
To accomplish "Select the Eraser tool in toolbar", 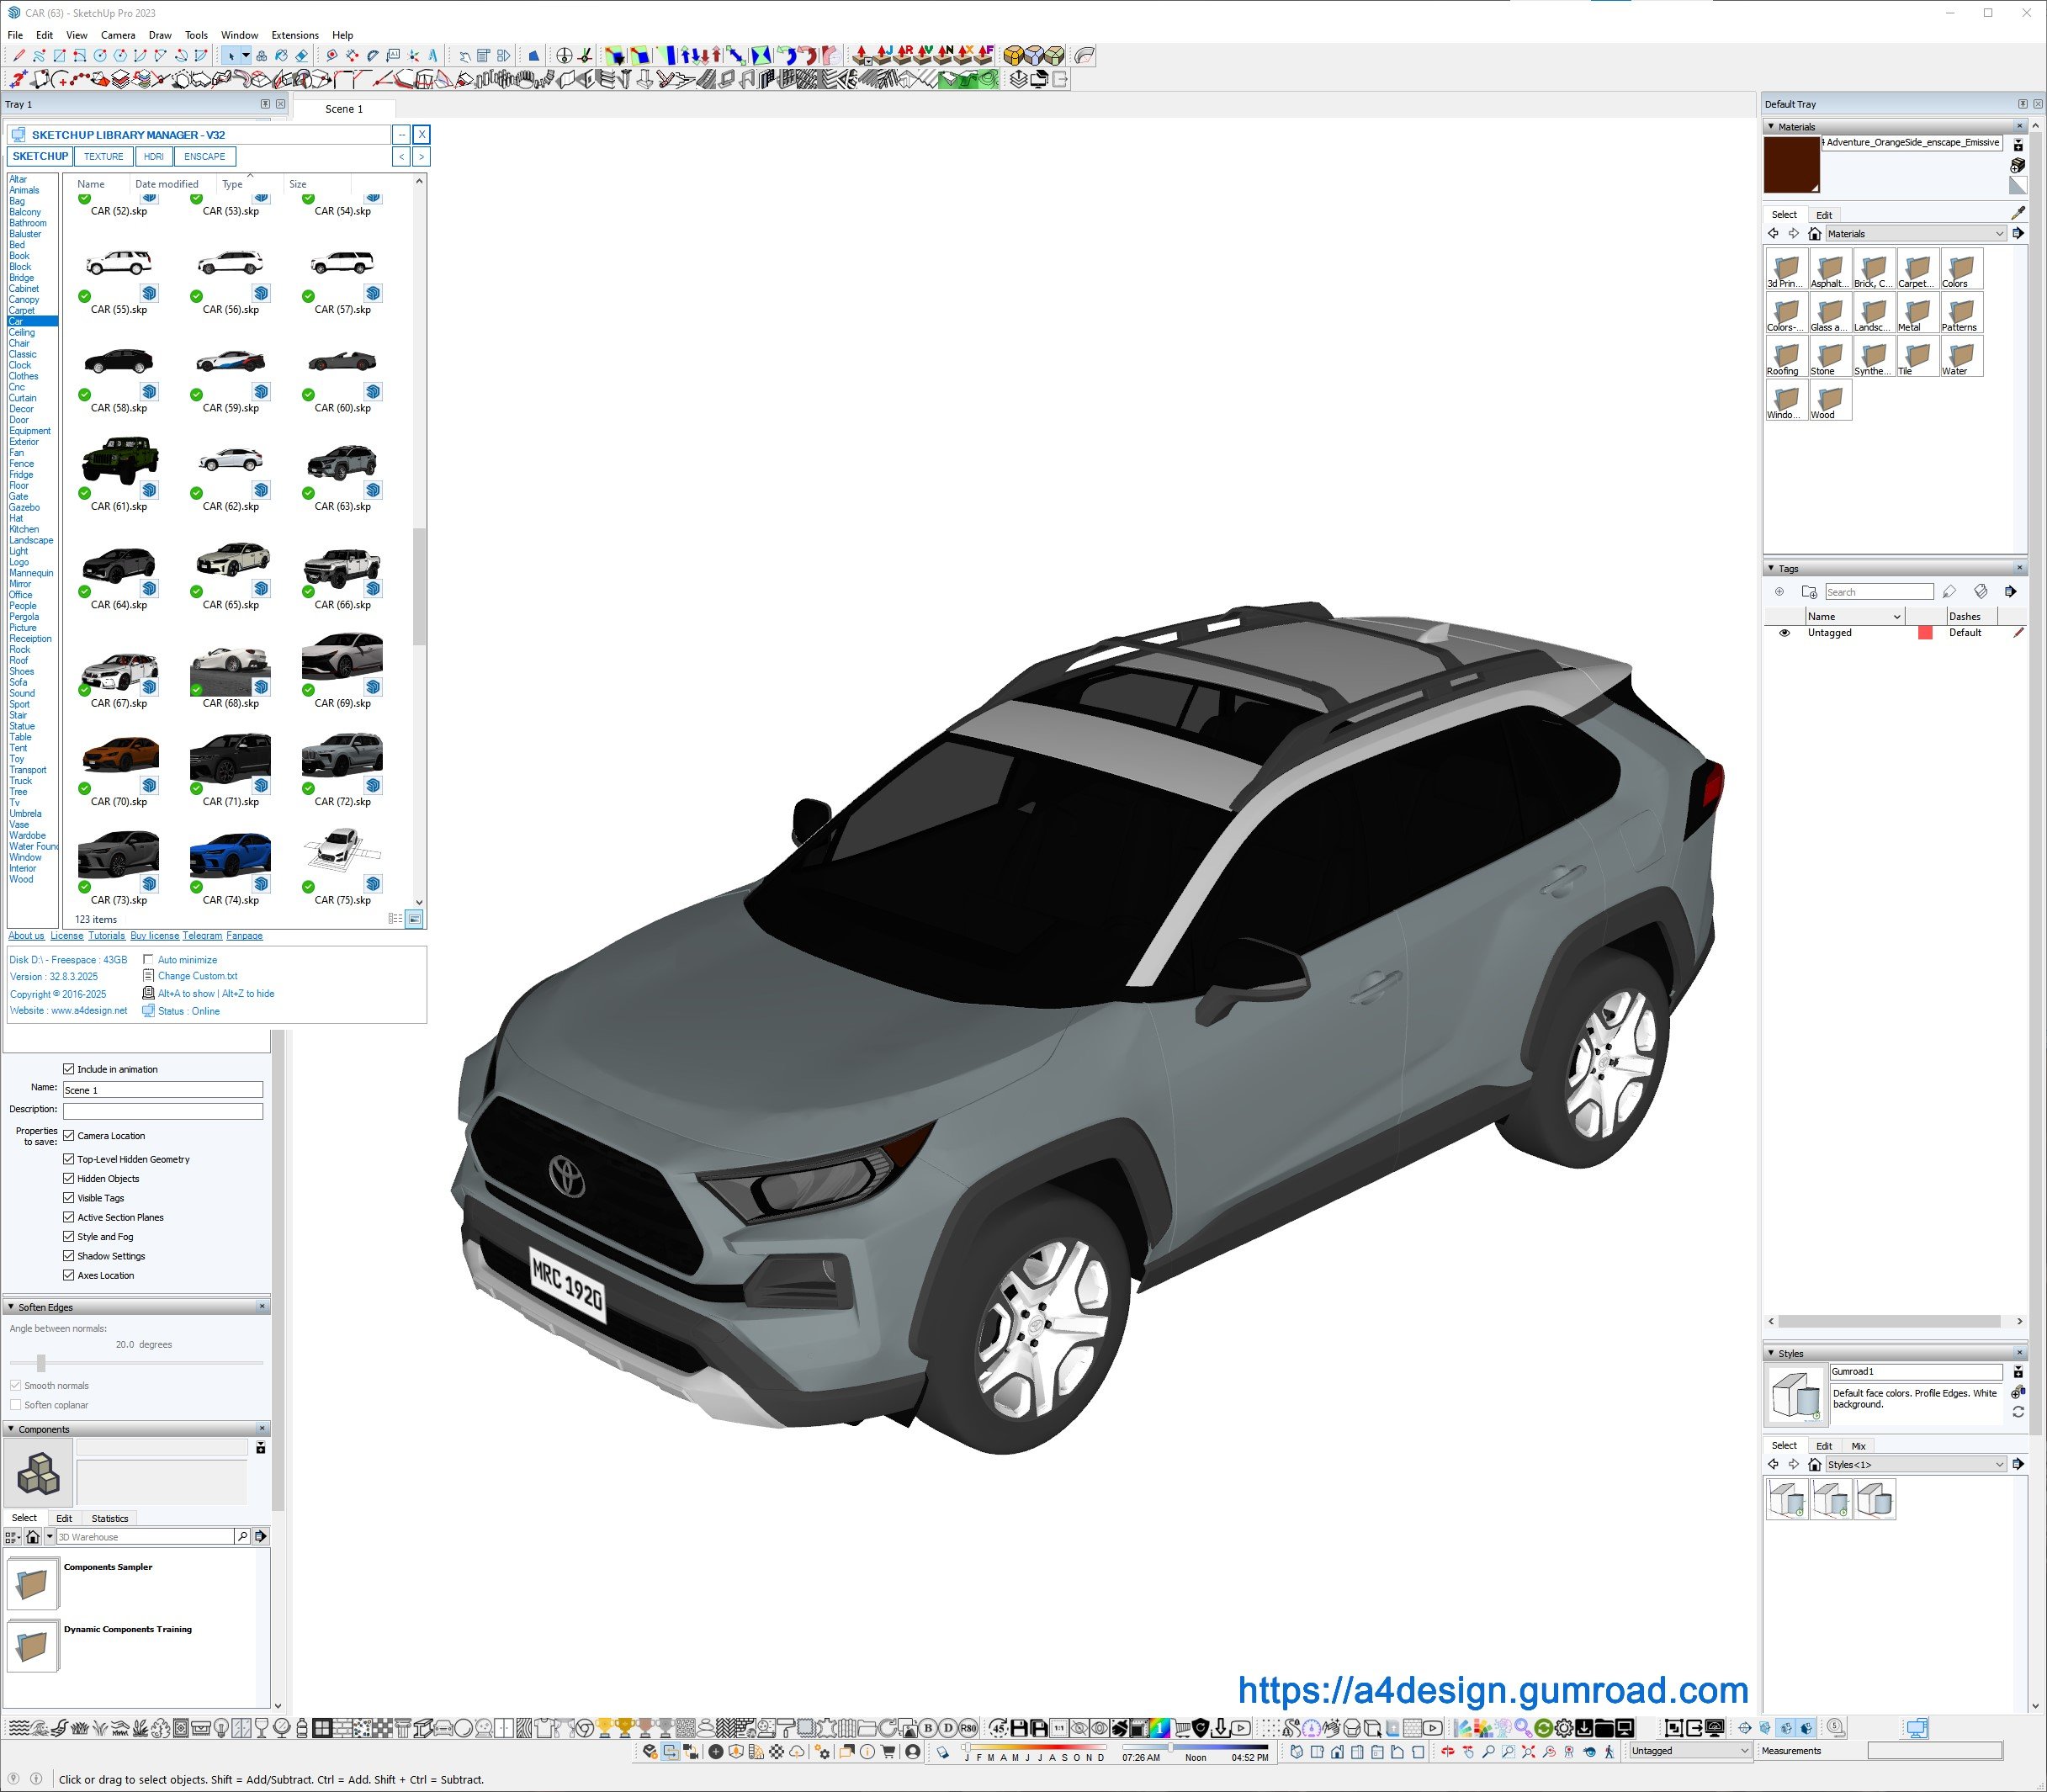I will click(301, 56).
